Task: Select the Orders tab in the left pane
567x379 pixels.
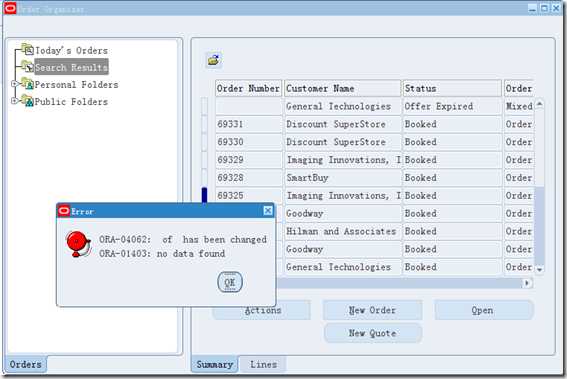Action: pos(25,364)
